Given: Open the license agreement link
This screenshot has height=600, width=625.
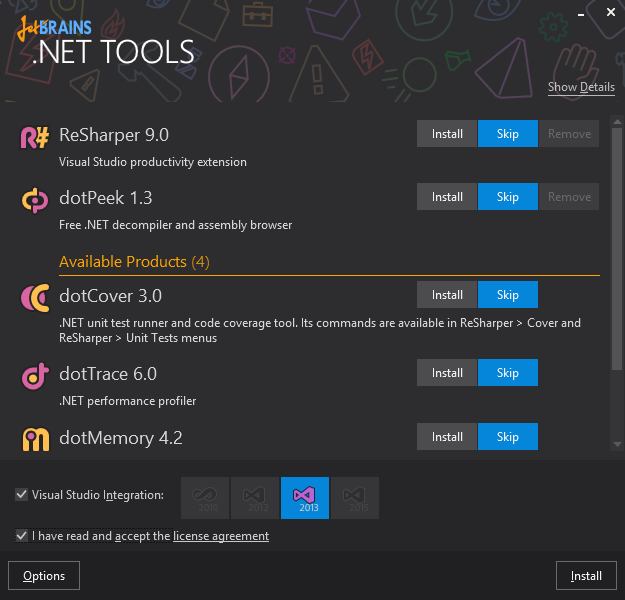Looking at the screenshot, I should point(221,536).
